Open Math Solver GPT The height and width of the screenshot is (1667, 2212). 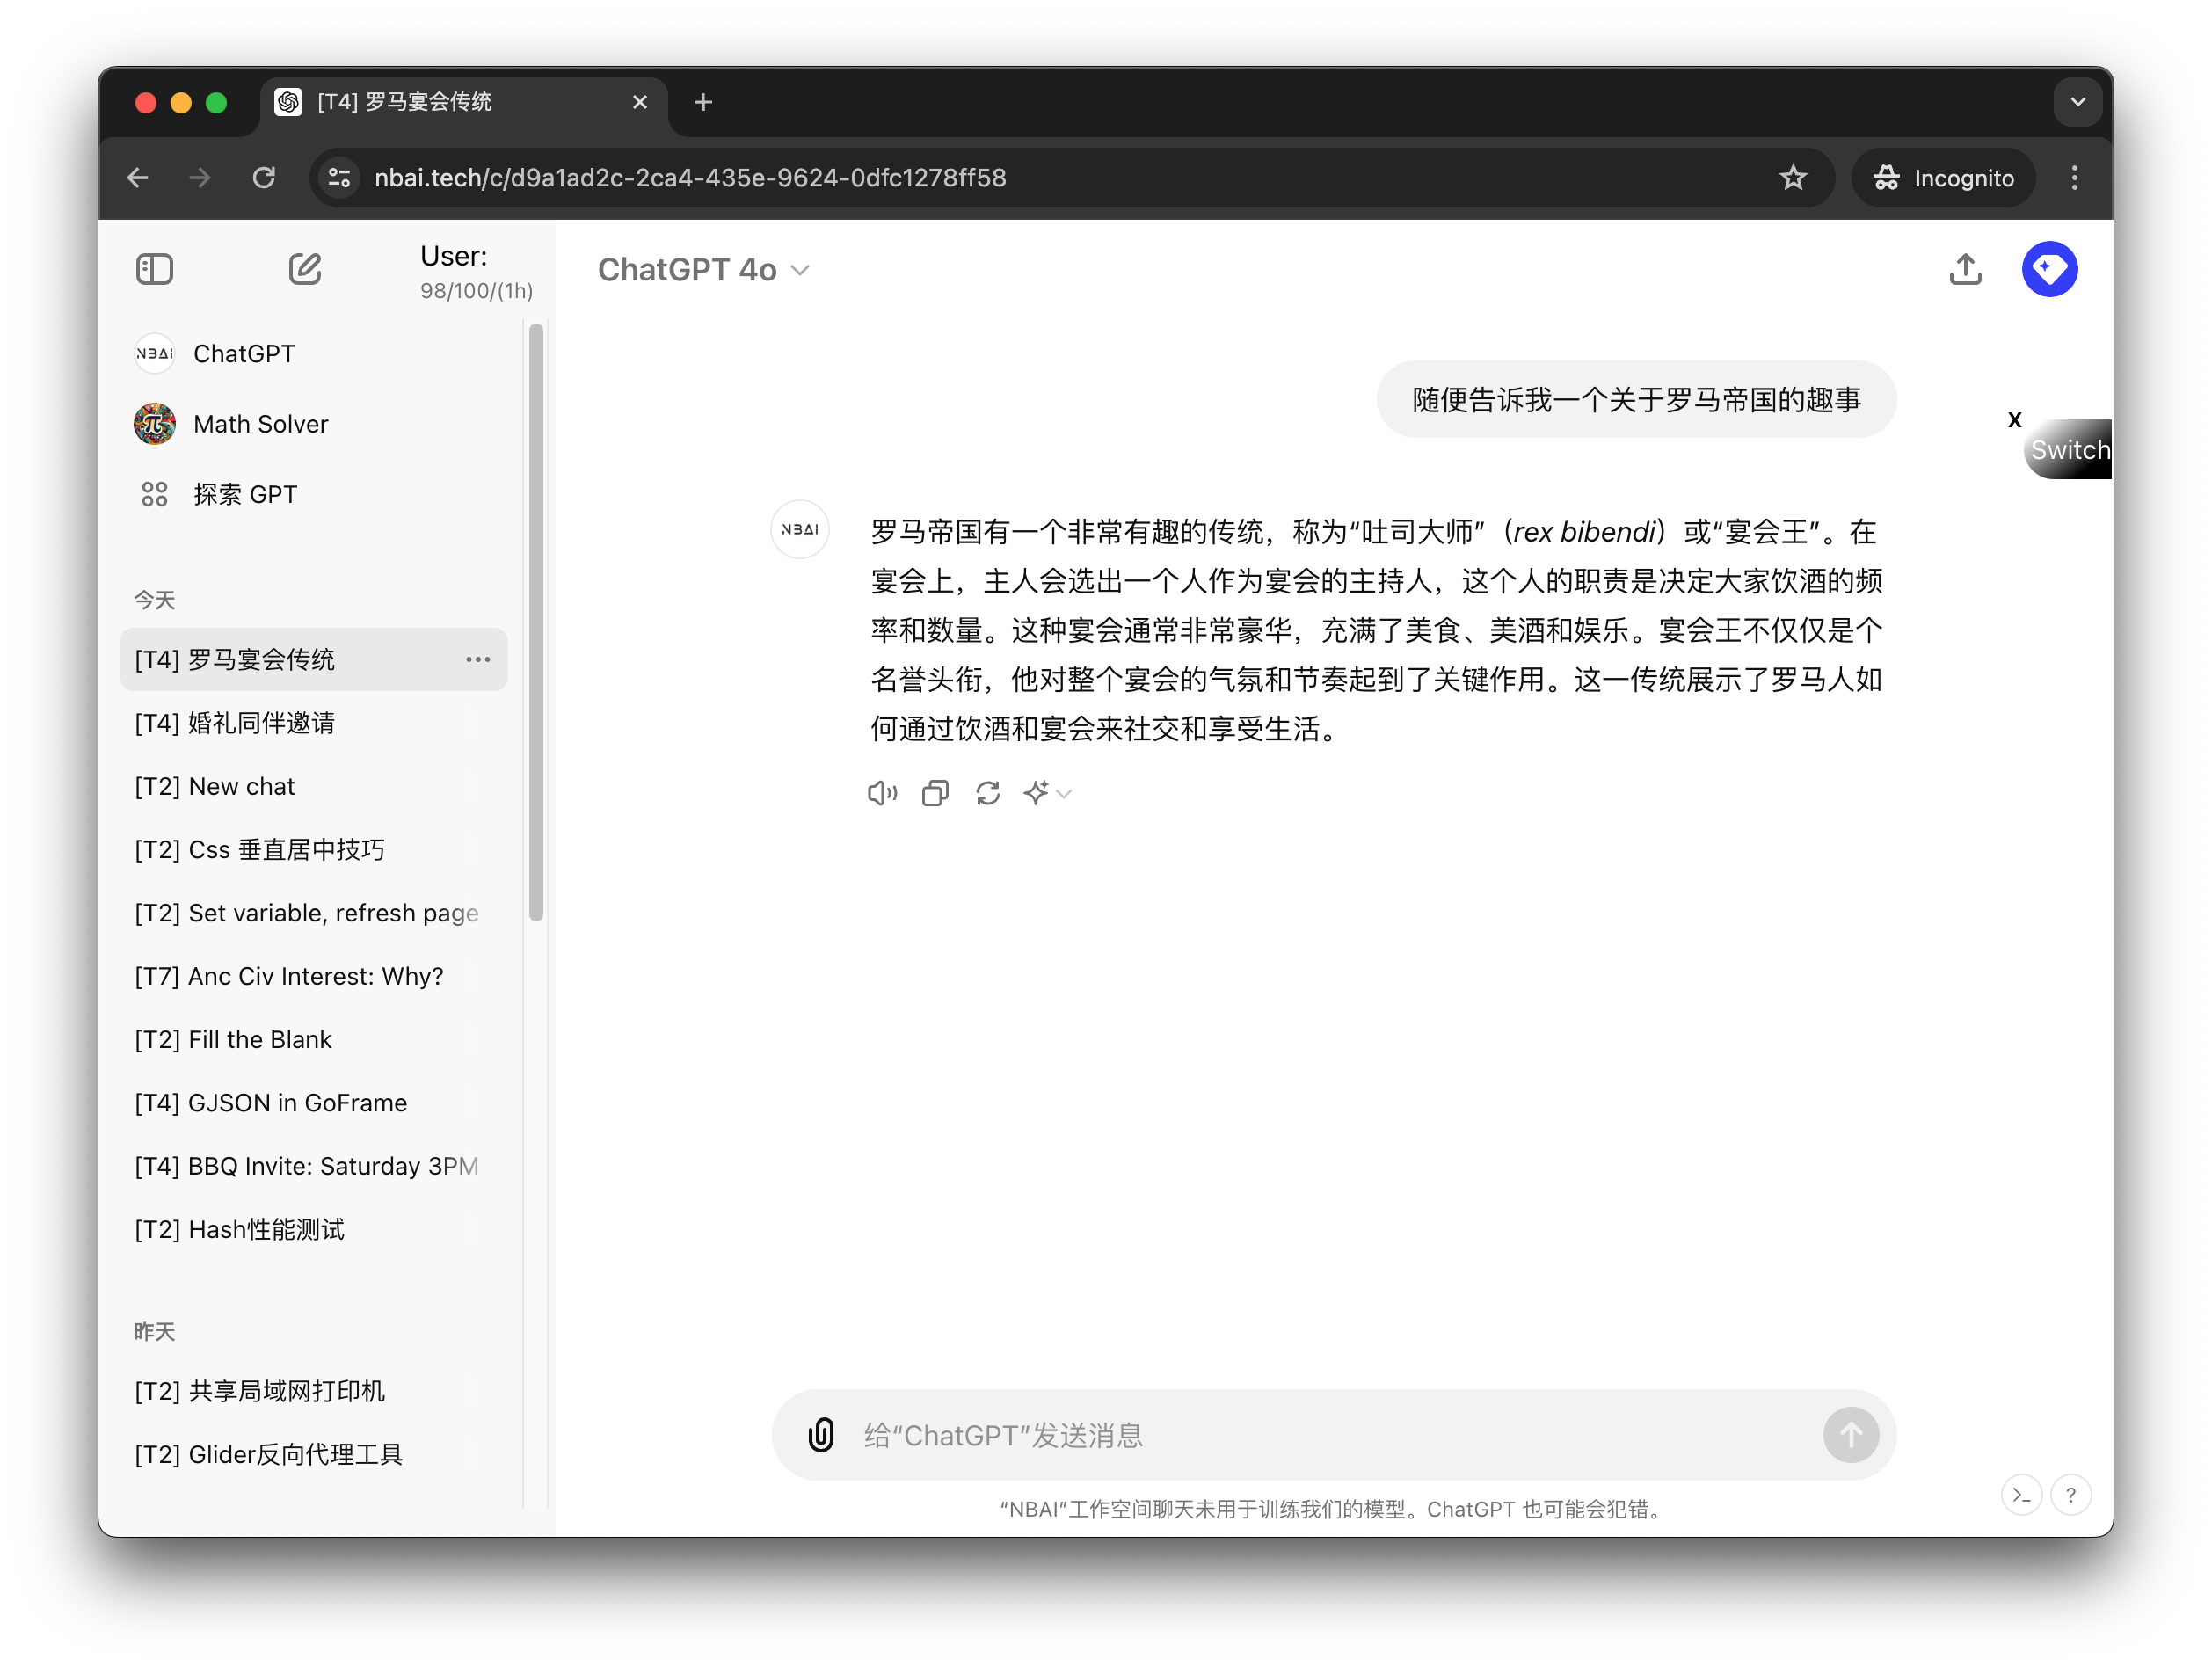click(314, 424)
